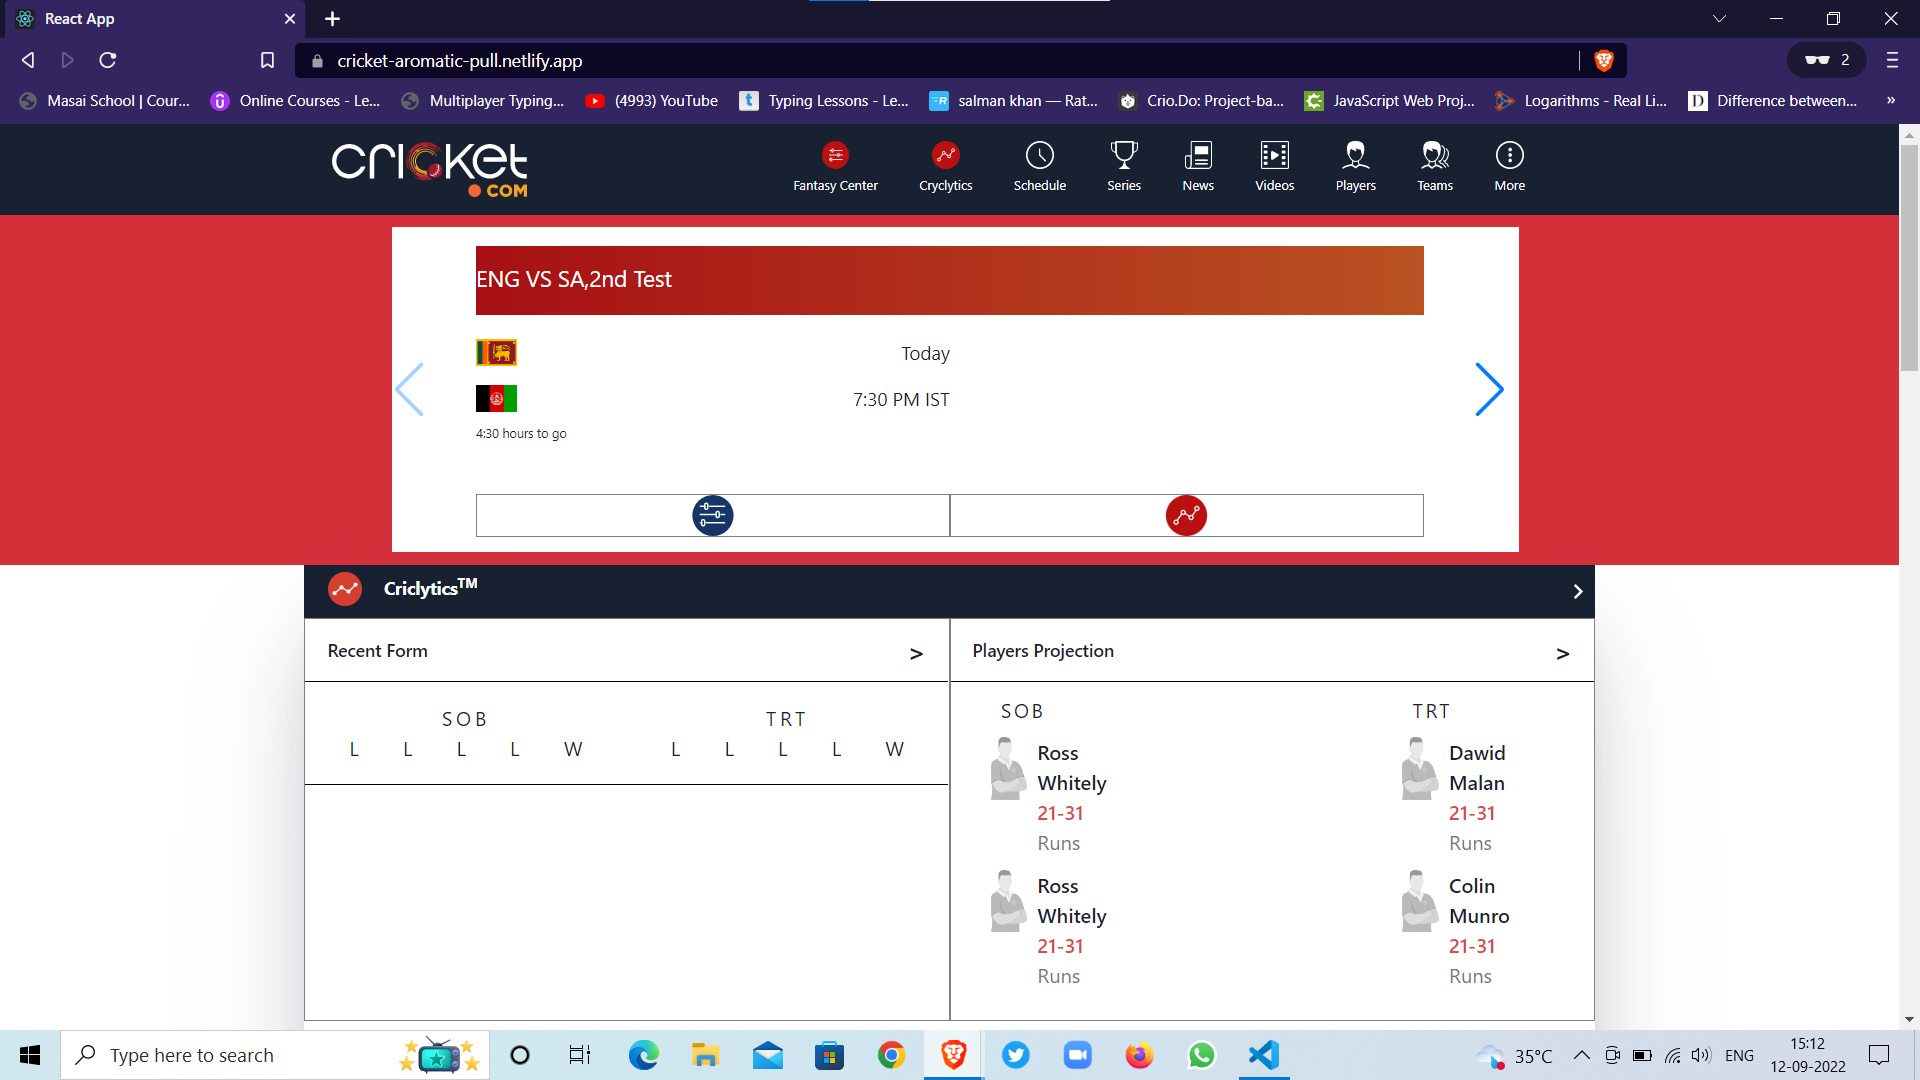Click the trending stats icon on match card
This screenshot has height=1080, width=1920.
pyautogui.click(x=1187, y=516)
